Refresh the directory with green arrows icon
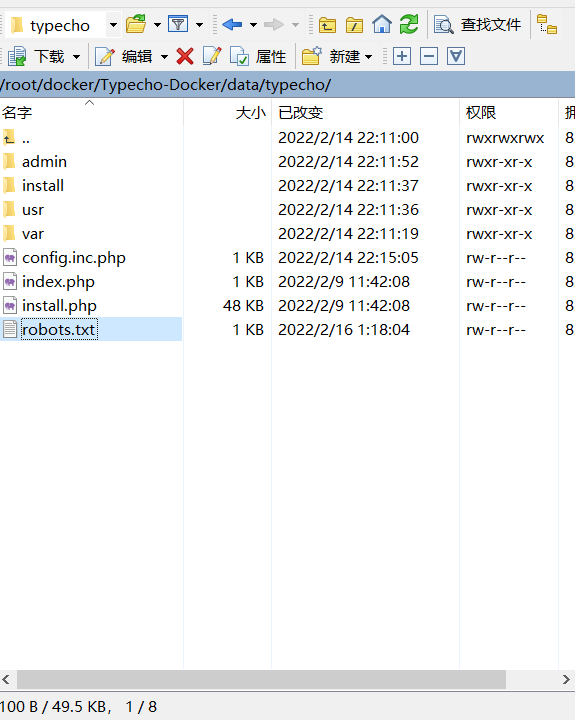Viewport: 575px width, 720px height. [x=409, y=24]
